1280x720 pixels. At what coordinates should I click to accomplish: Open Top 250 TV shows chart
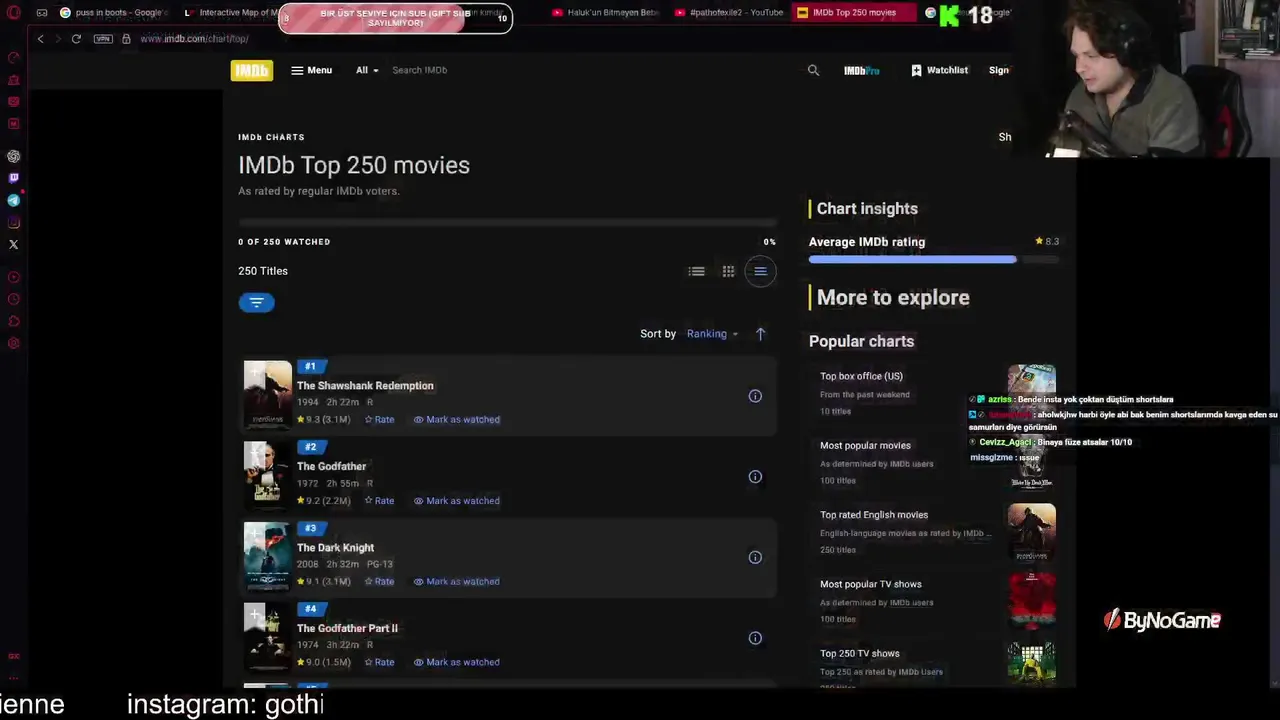(859, 654)
